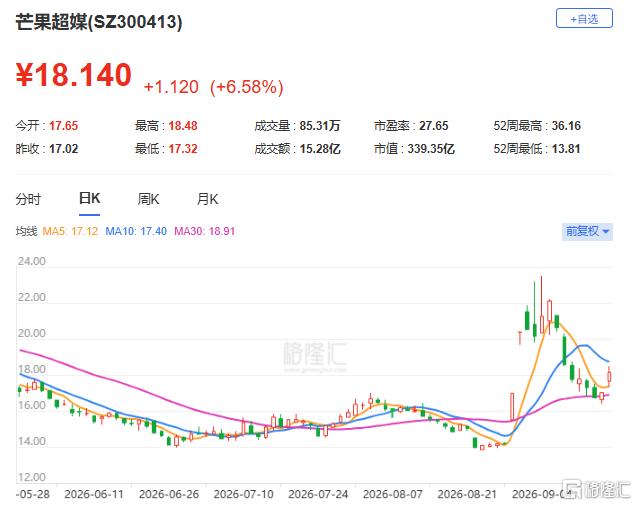637x506 pixels.
Task: Select the 日K chart tab
Action: point(89,199)
